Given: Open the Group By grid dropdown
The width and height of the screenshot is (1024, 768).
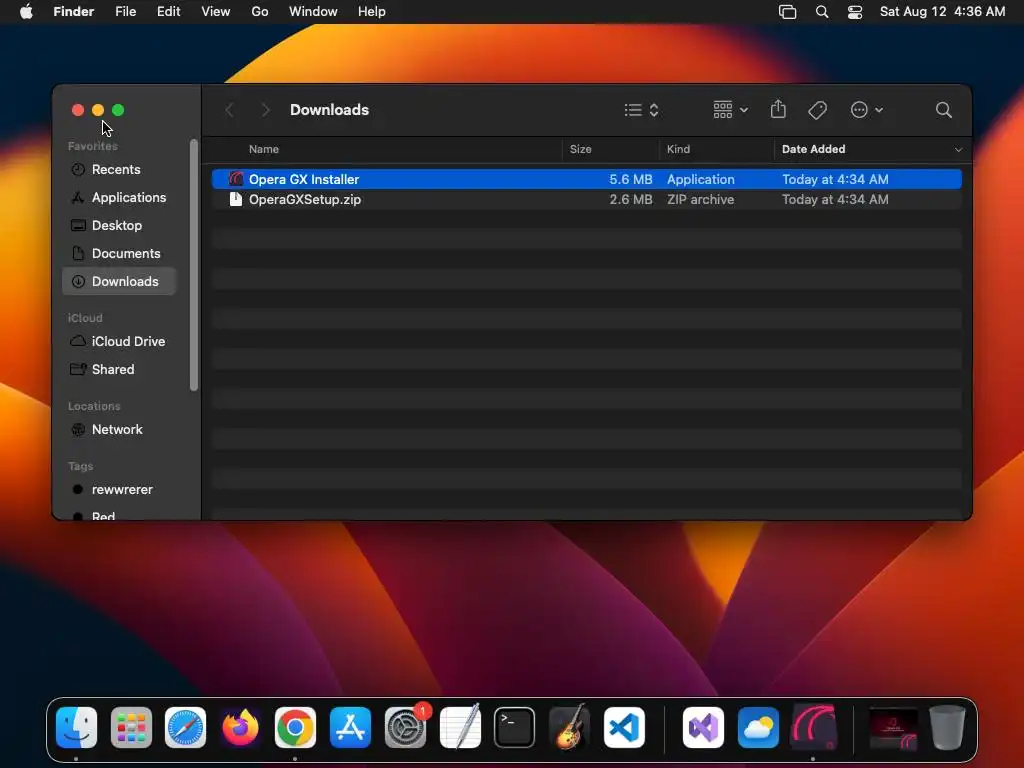Looking at the screenshot, I should (730, 110).
